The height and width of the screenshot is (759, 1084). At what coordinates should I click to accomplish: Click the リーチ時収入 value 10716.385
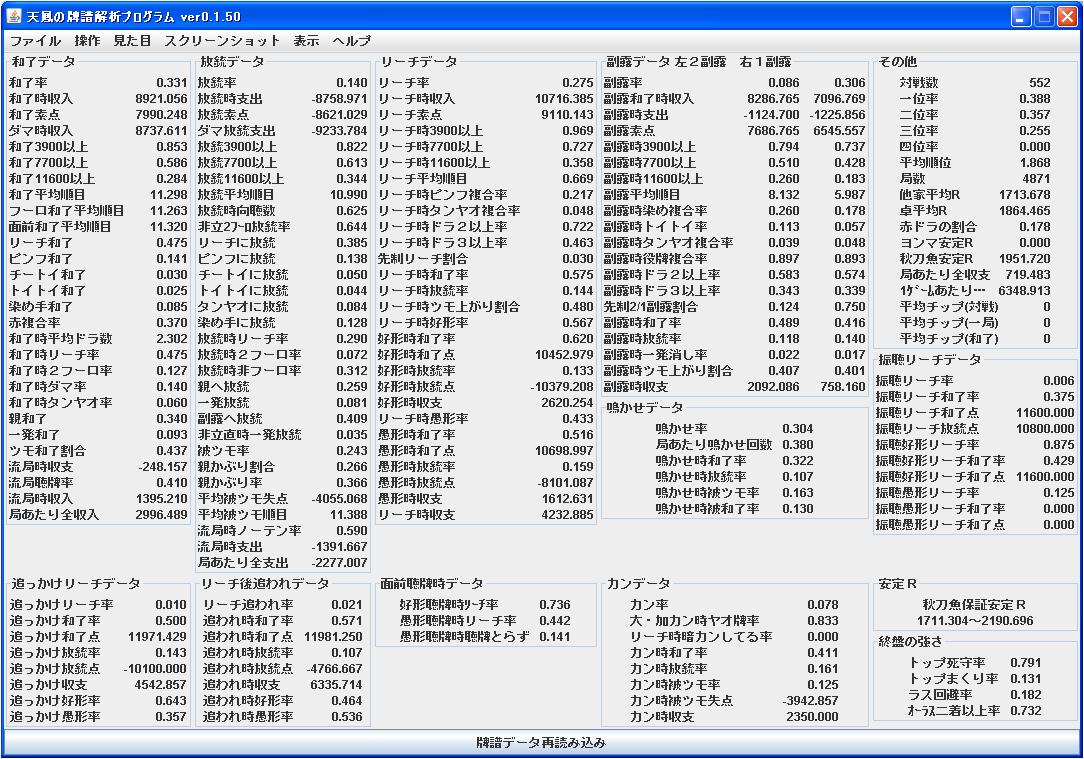coord(564,99)
